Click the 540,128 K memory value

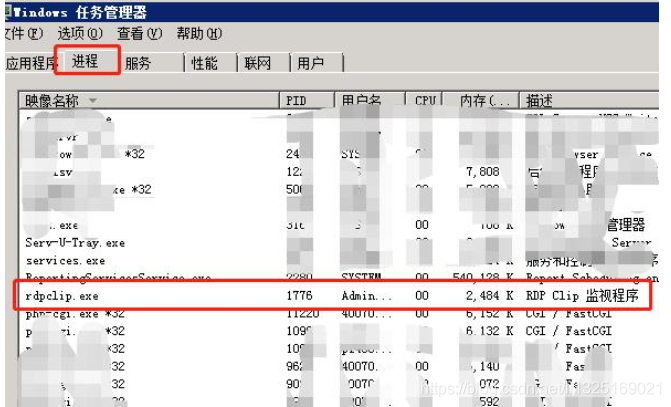point(483,277)
